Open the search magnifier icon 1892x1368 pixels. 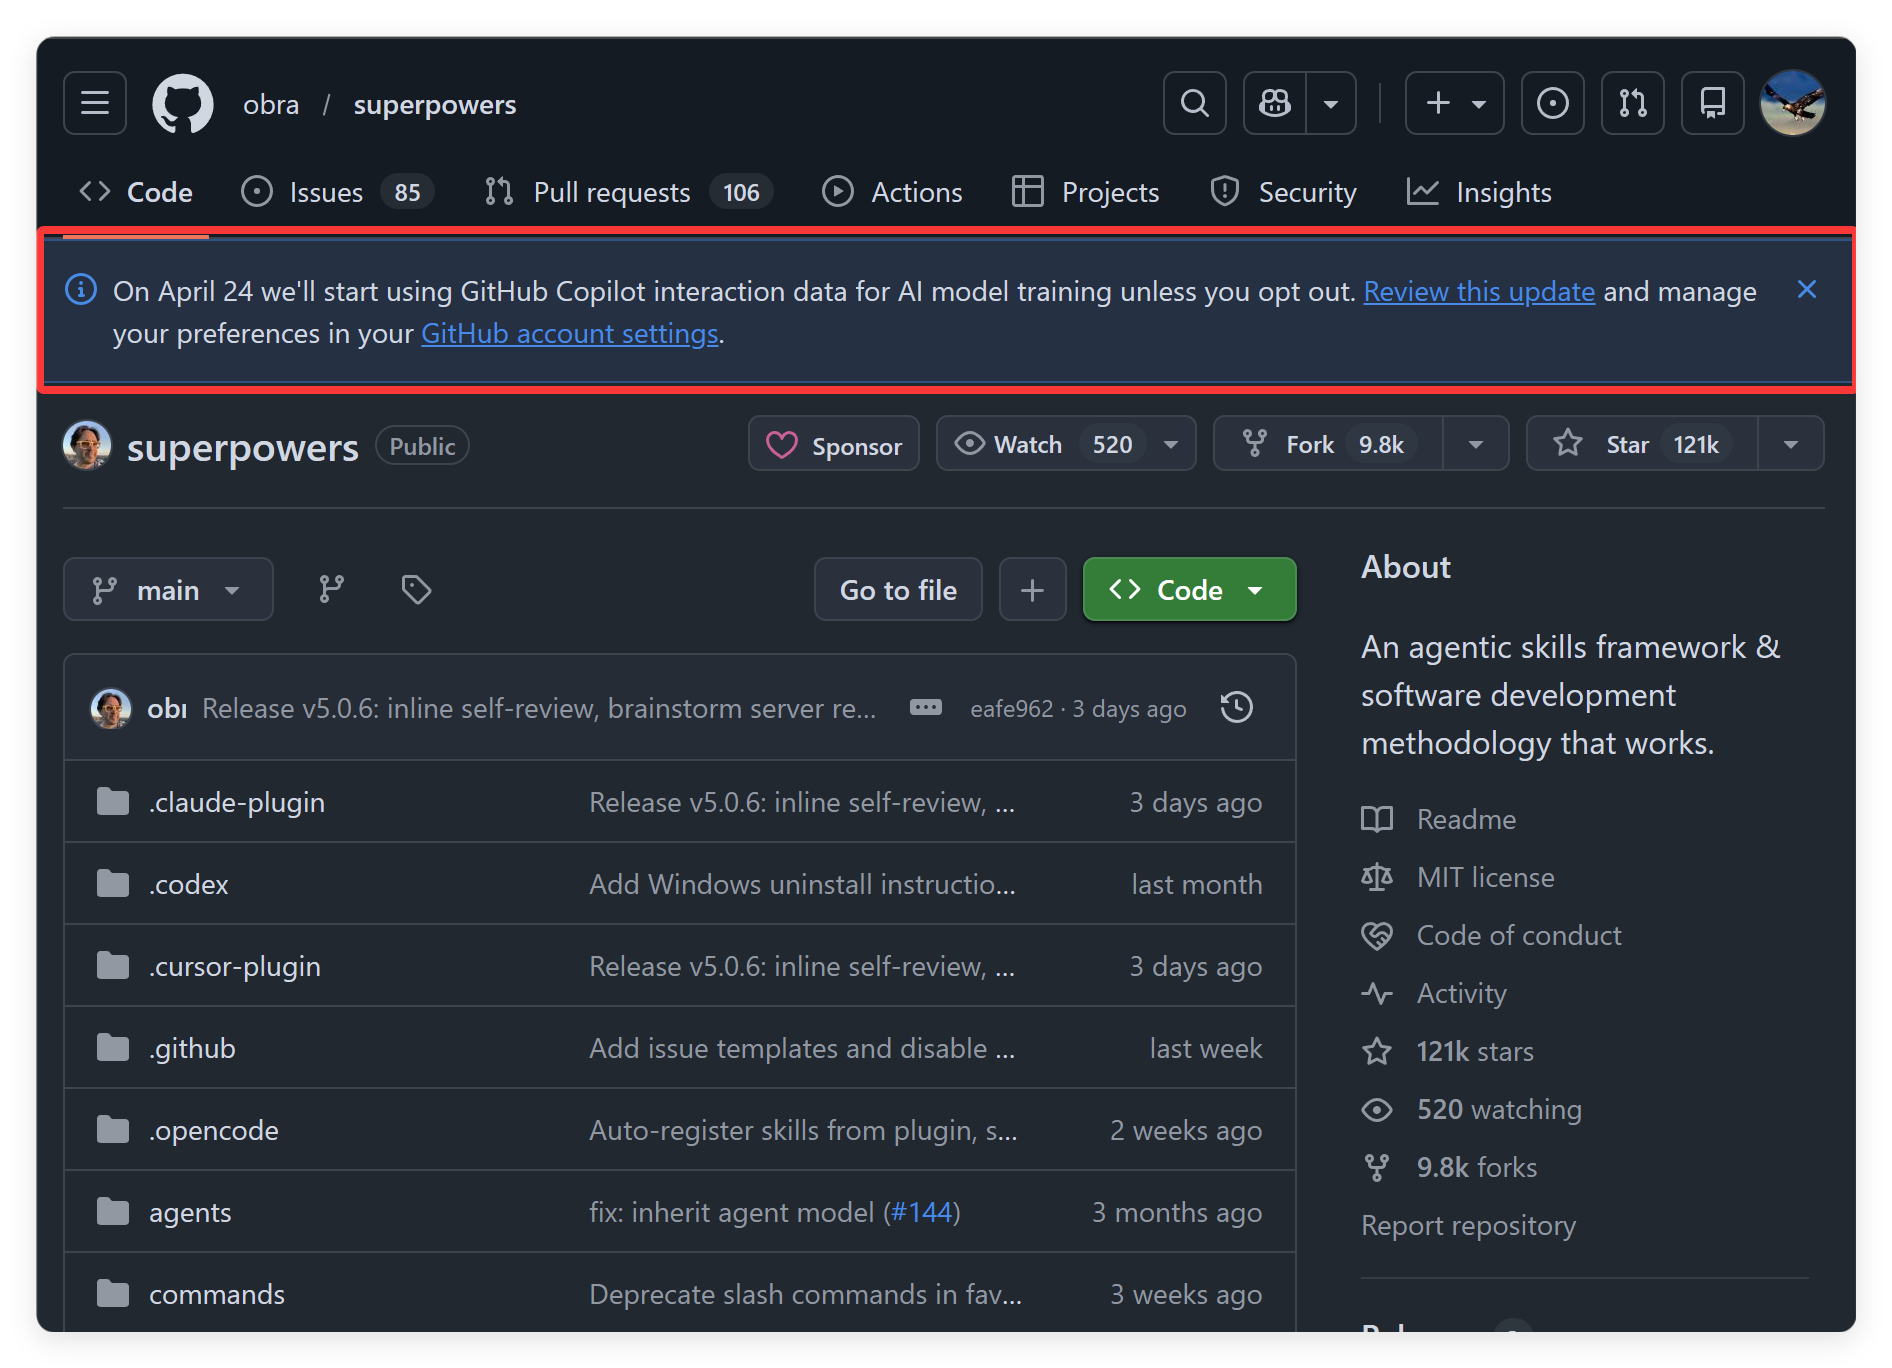click(1194, 103)
